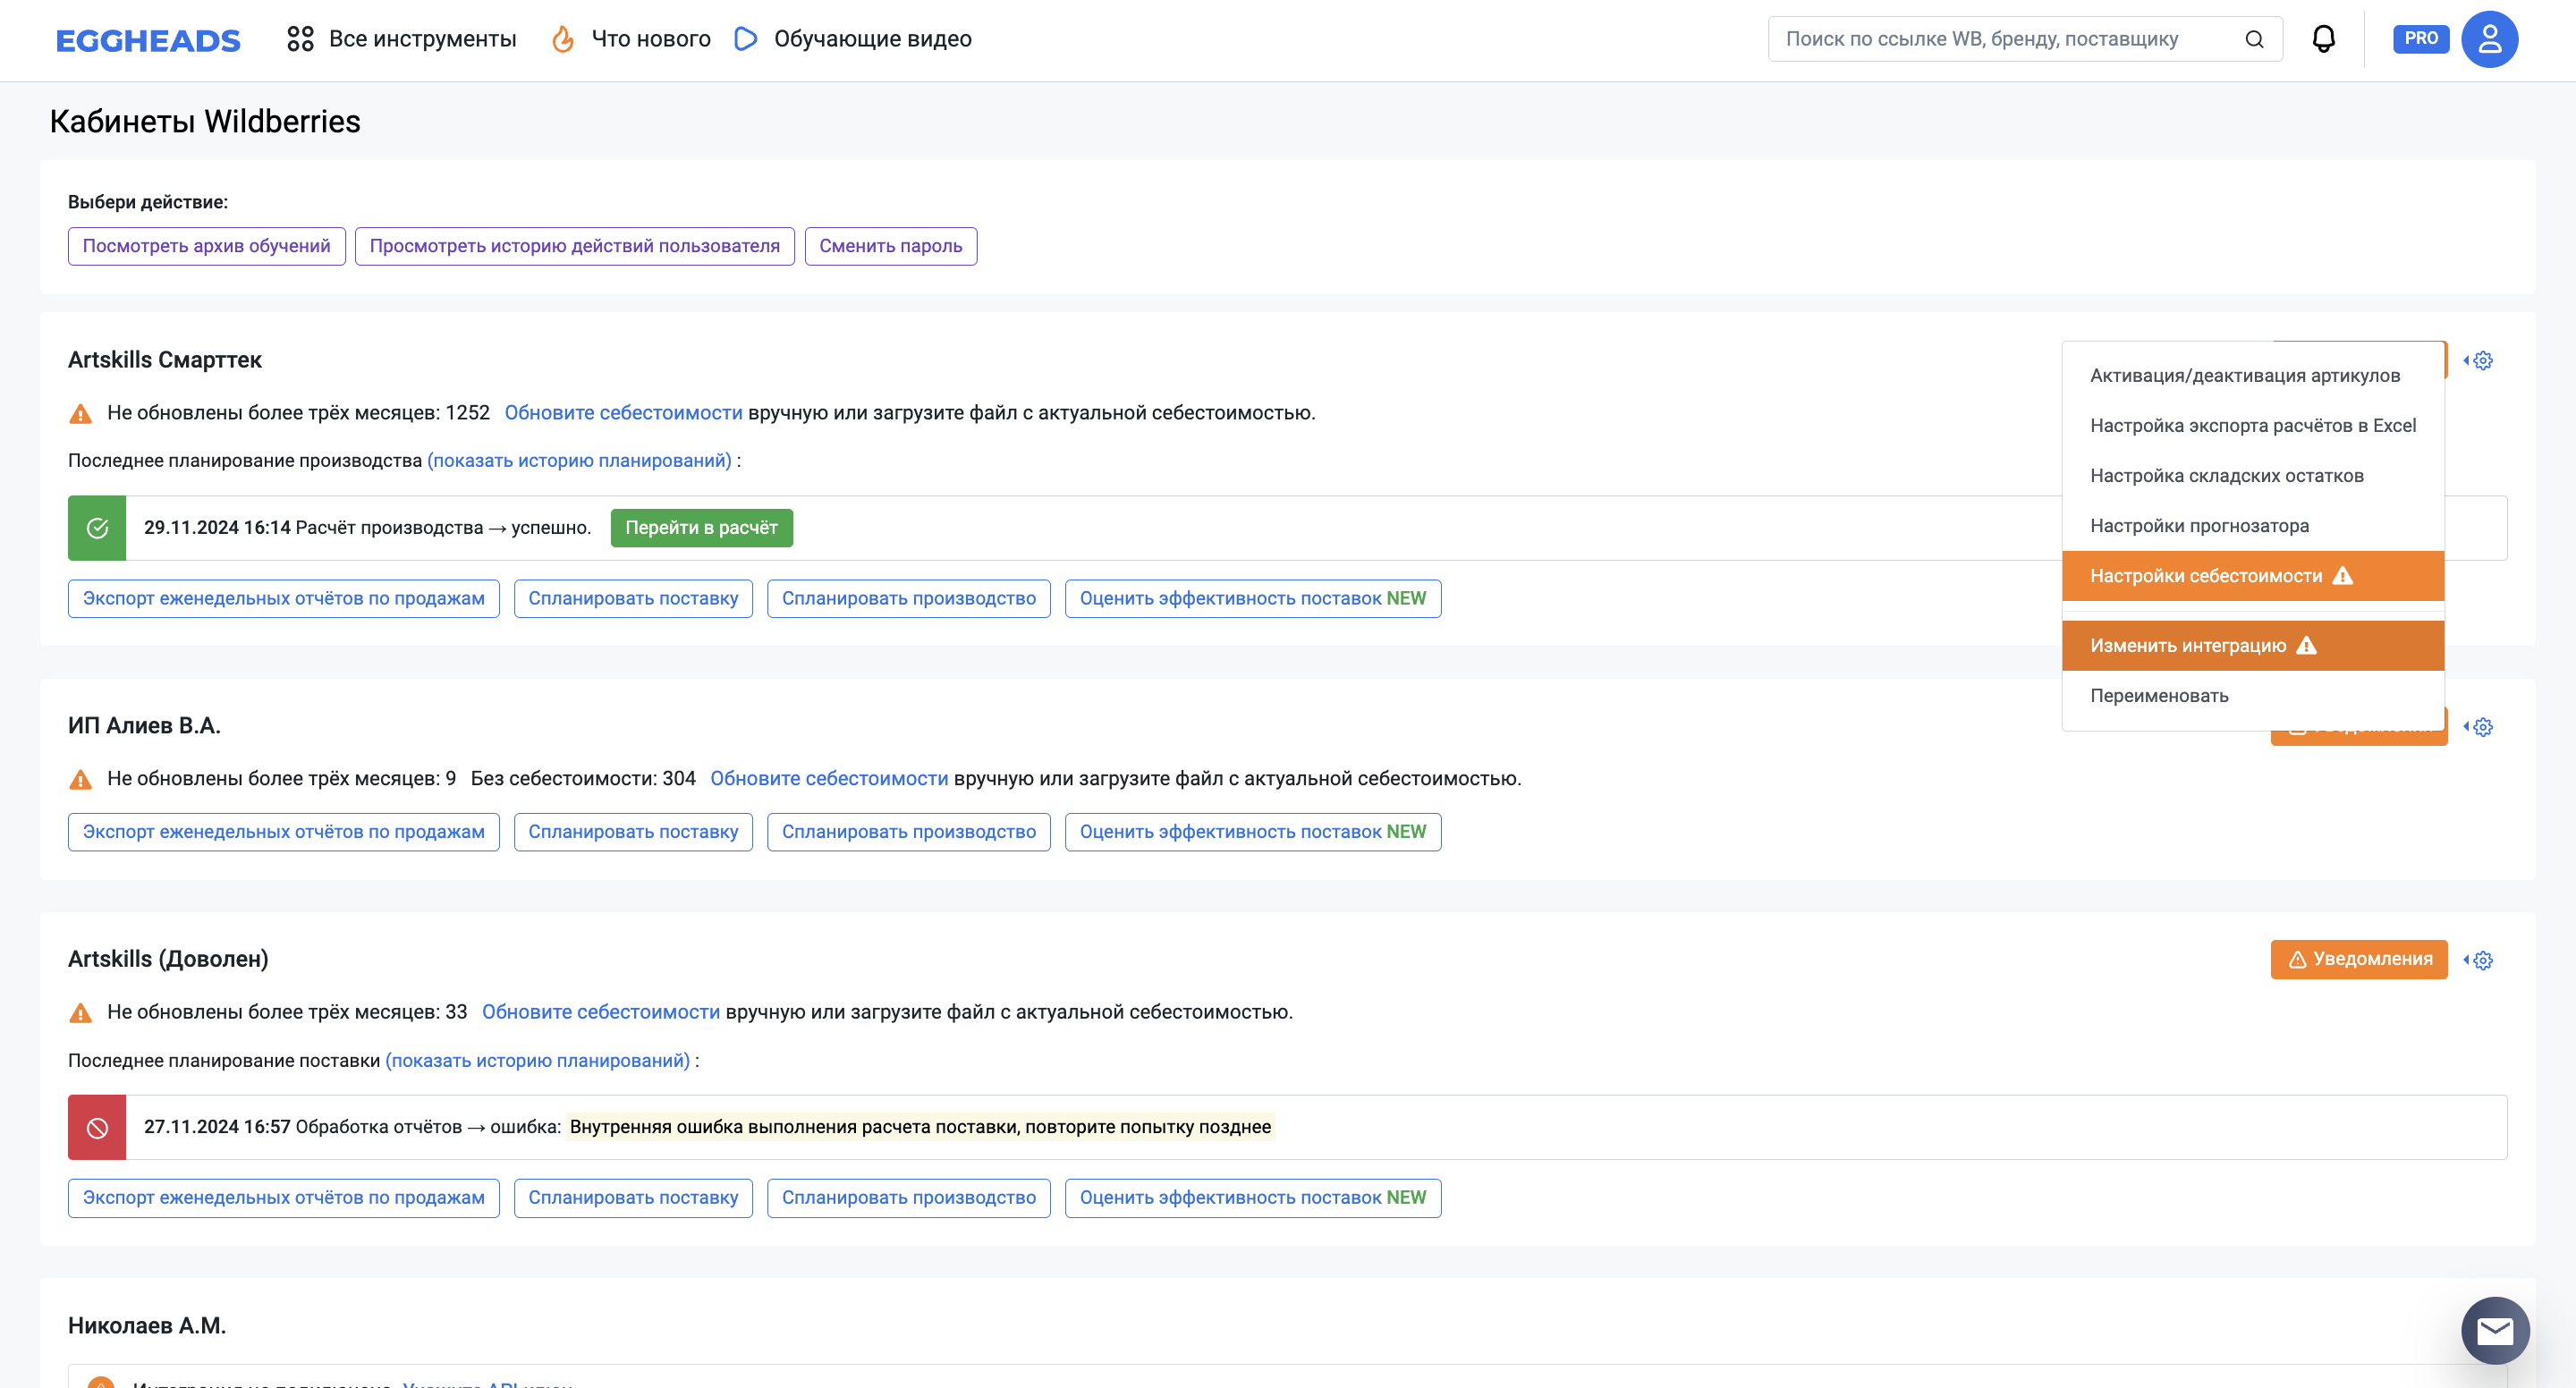Спланировать поставку for Artskills Смарттек
The width and height of the screenshot is (2576, 1388).
633,599
